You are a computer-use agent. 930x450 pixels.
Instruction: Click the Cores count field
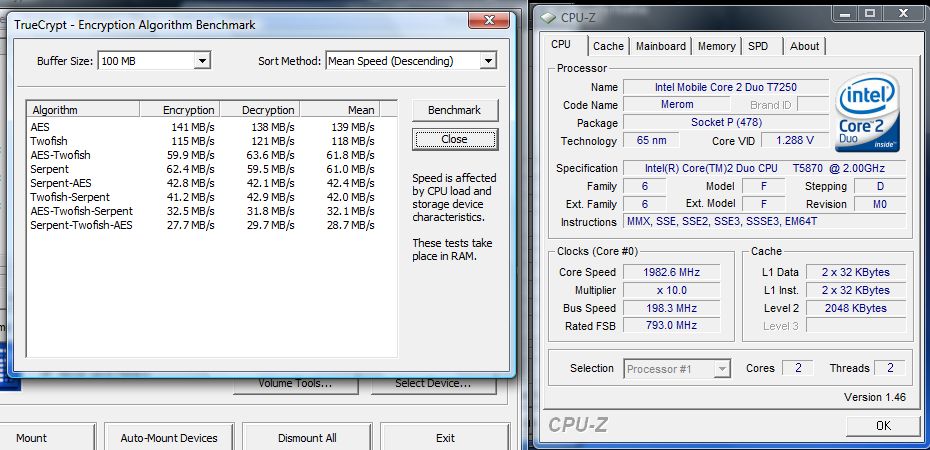[x=798, y=368]
